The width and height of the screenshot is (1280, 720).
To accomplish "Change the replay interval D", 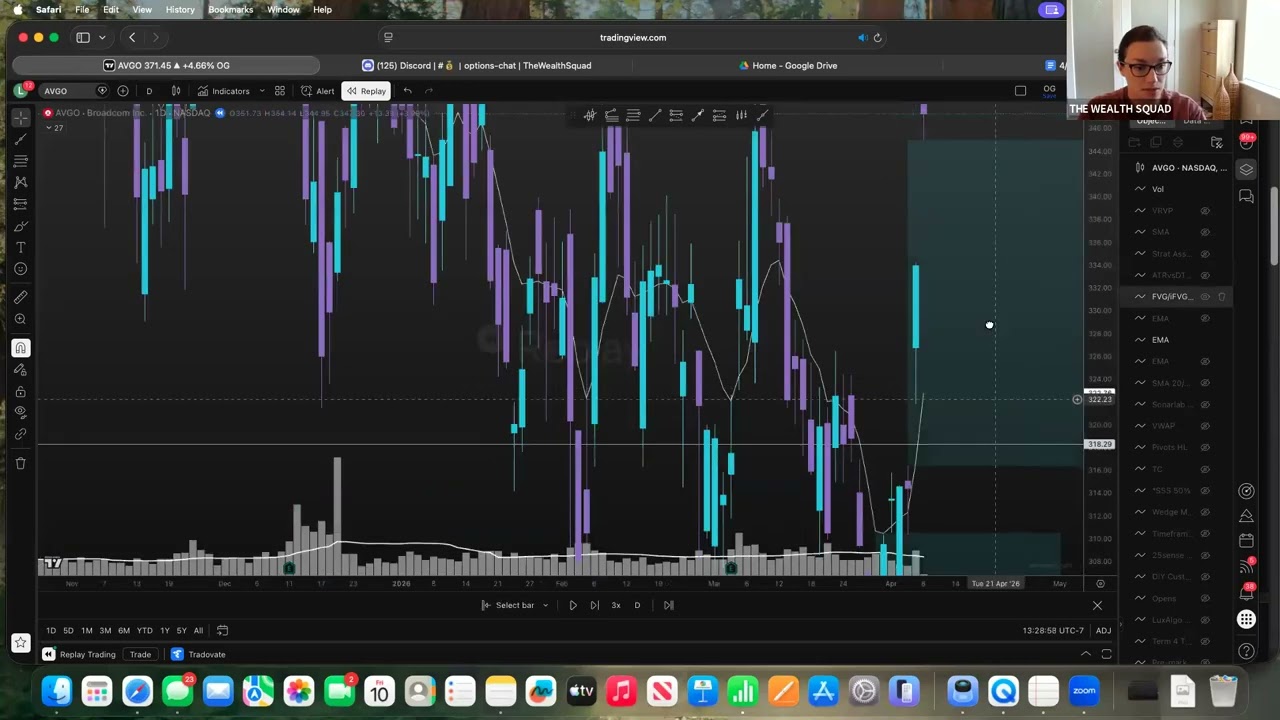I will click(637, 605).
